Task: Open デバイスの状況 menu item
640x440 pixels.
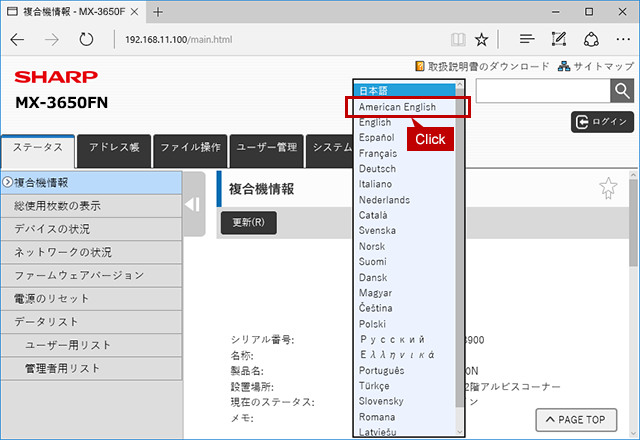Action: tap(91, 229)
